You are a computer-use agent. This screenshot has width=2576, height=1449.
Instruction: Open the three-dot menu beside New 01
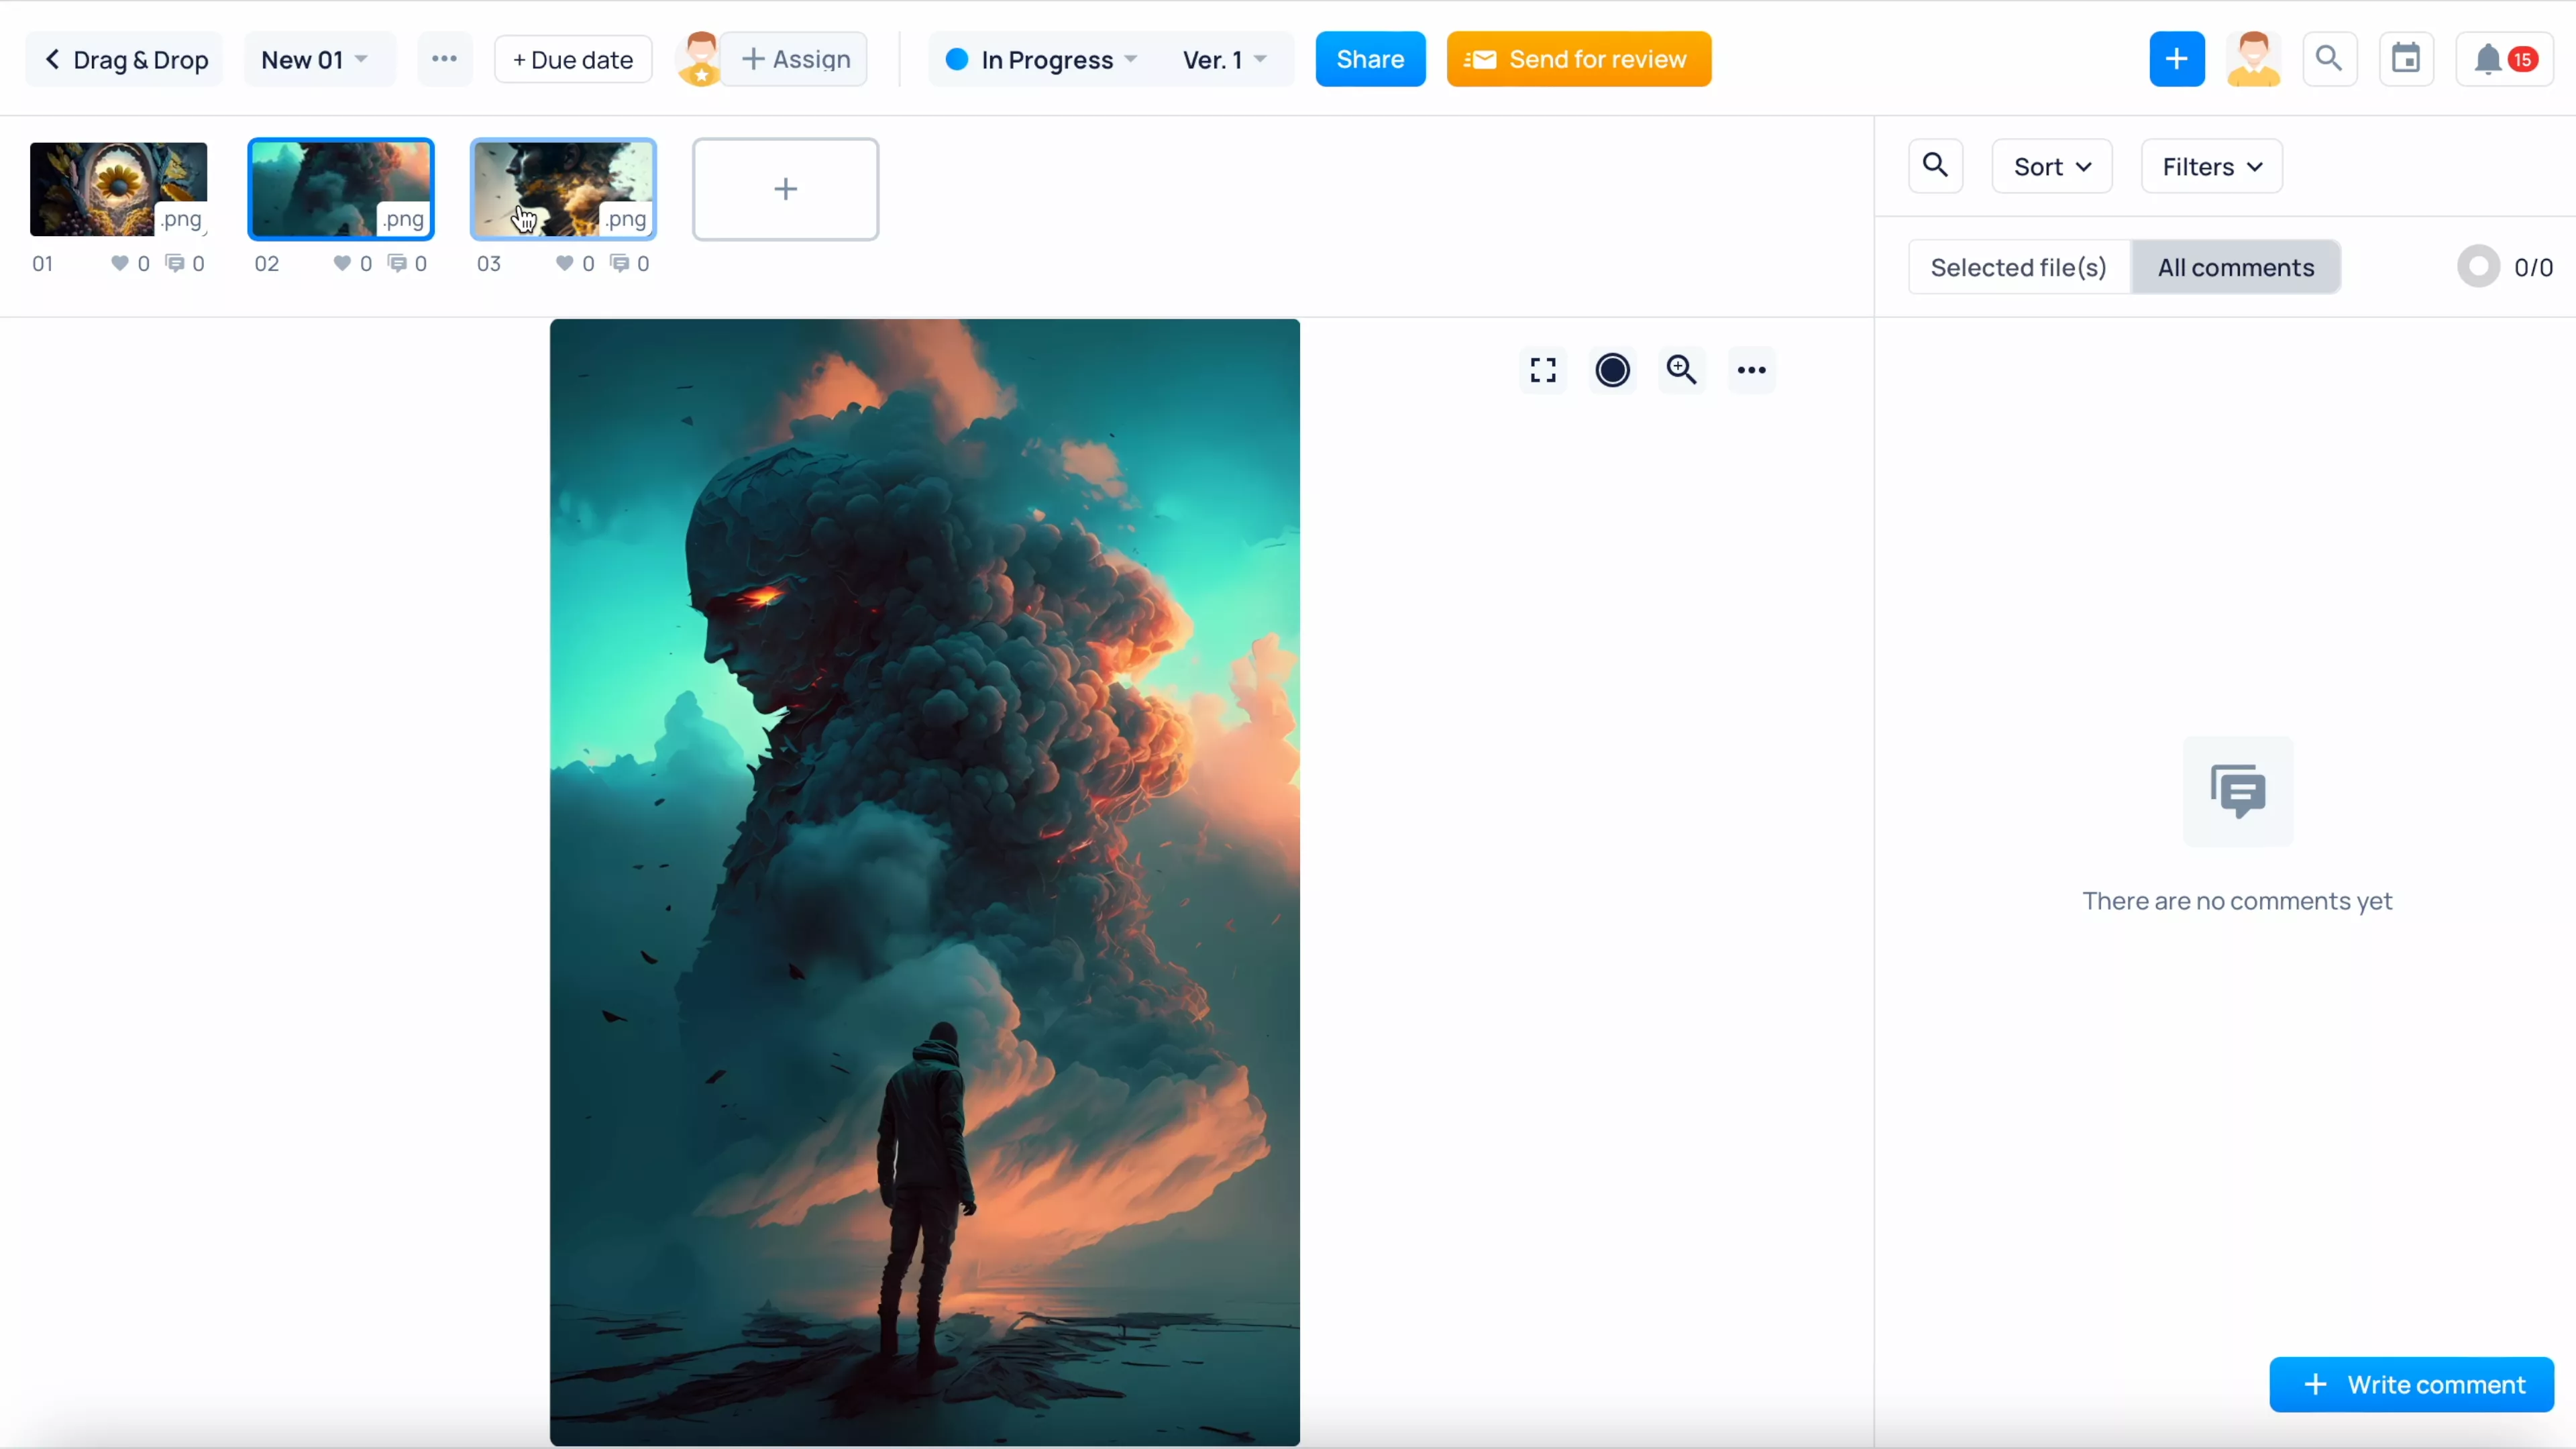(444, 58)
